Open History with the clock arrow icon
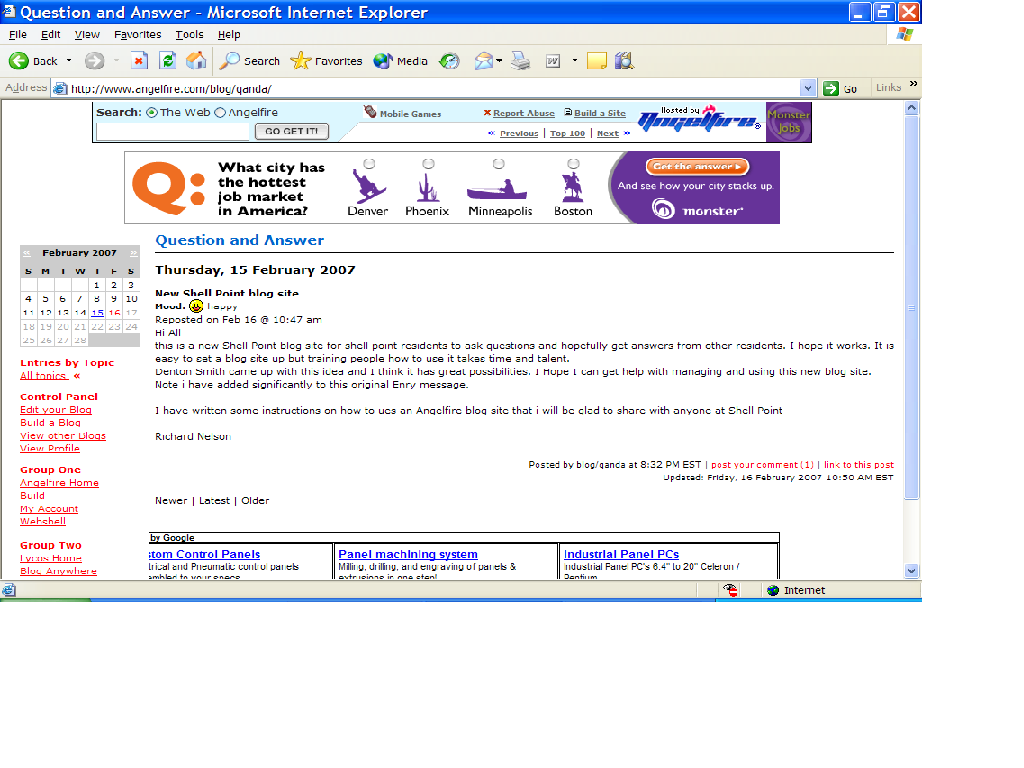This screenshot has height=768, width=1024. 449,61
